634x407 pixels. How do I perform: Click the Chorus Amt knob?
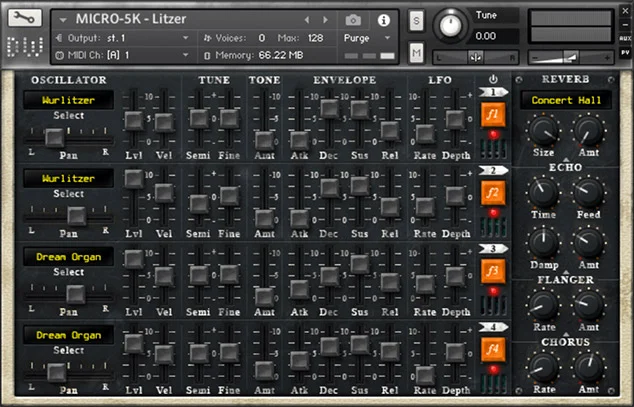coord(588,368)
